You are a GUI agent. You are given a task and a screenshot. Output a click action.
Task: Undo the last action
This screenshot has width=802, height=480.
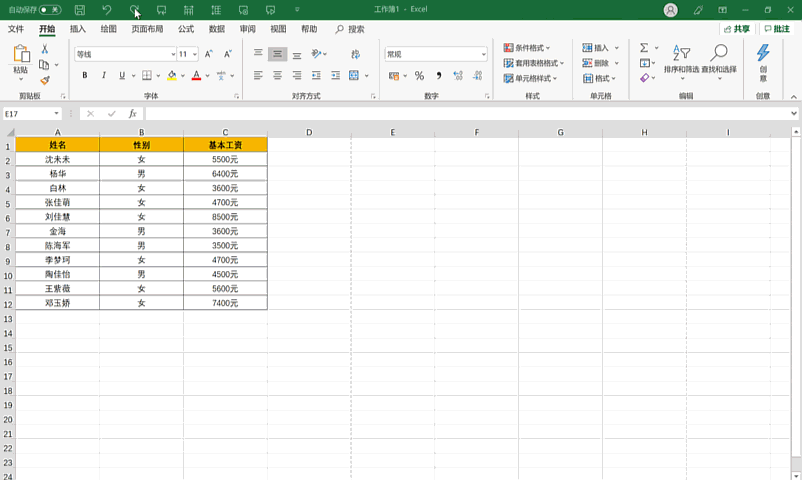tap(106, 10)
